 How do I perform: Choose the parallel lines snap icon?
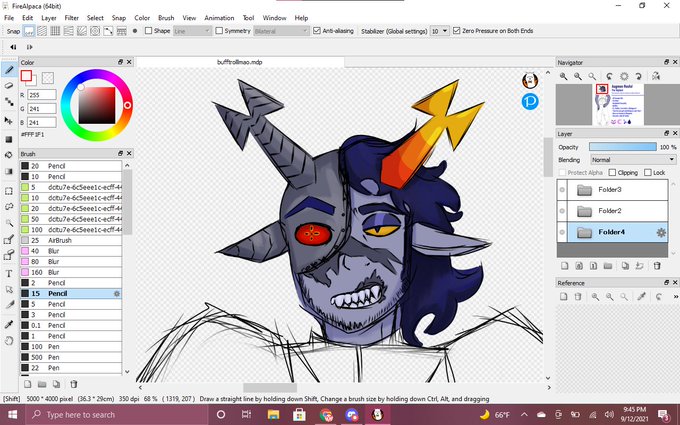tap(42, 31)
